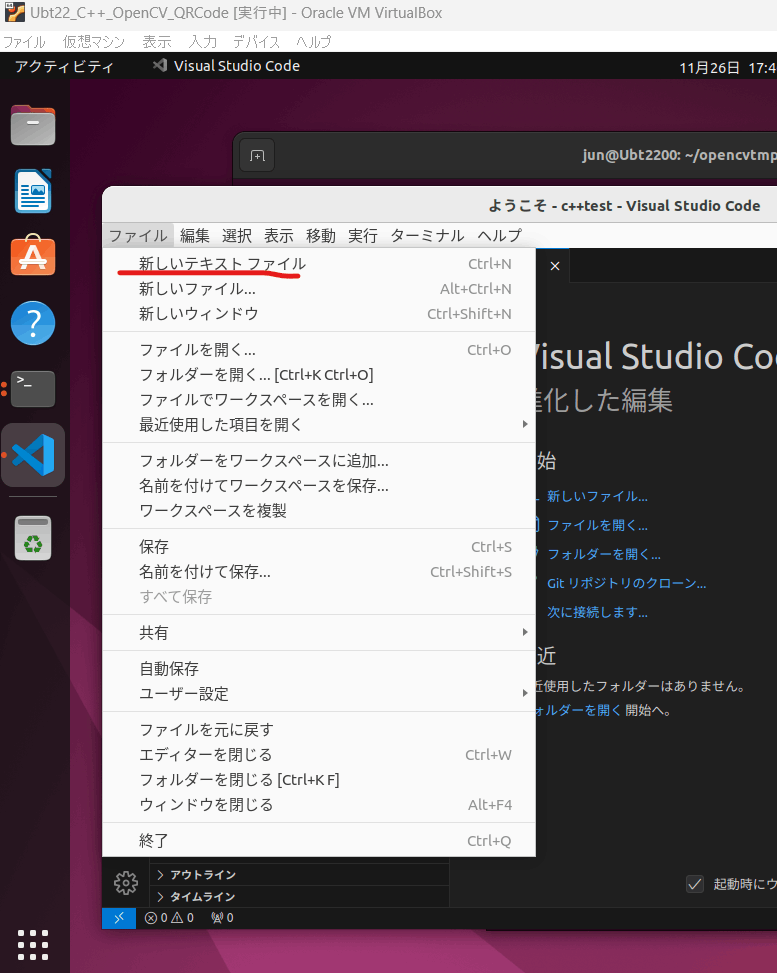Open ヘルプ menu in VS Code menu bar
This screenshot has width=777, height=973.
point(500,235)
